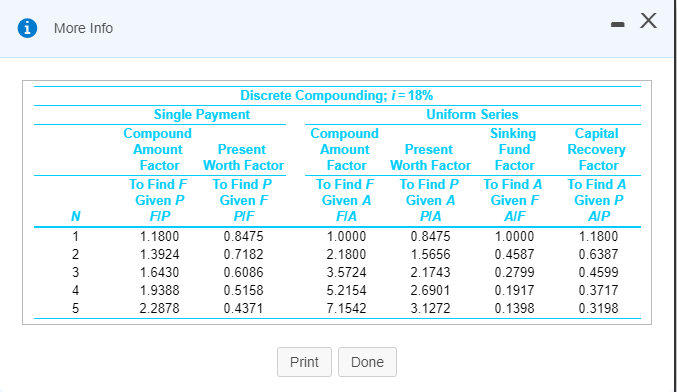Image resolution: width=677 pixels, height=392 pixels.
Task: Click the Uniform Series header
Action: click(472, 114)
